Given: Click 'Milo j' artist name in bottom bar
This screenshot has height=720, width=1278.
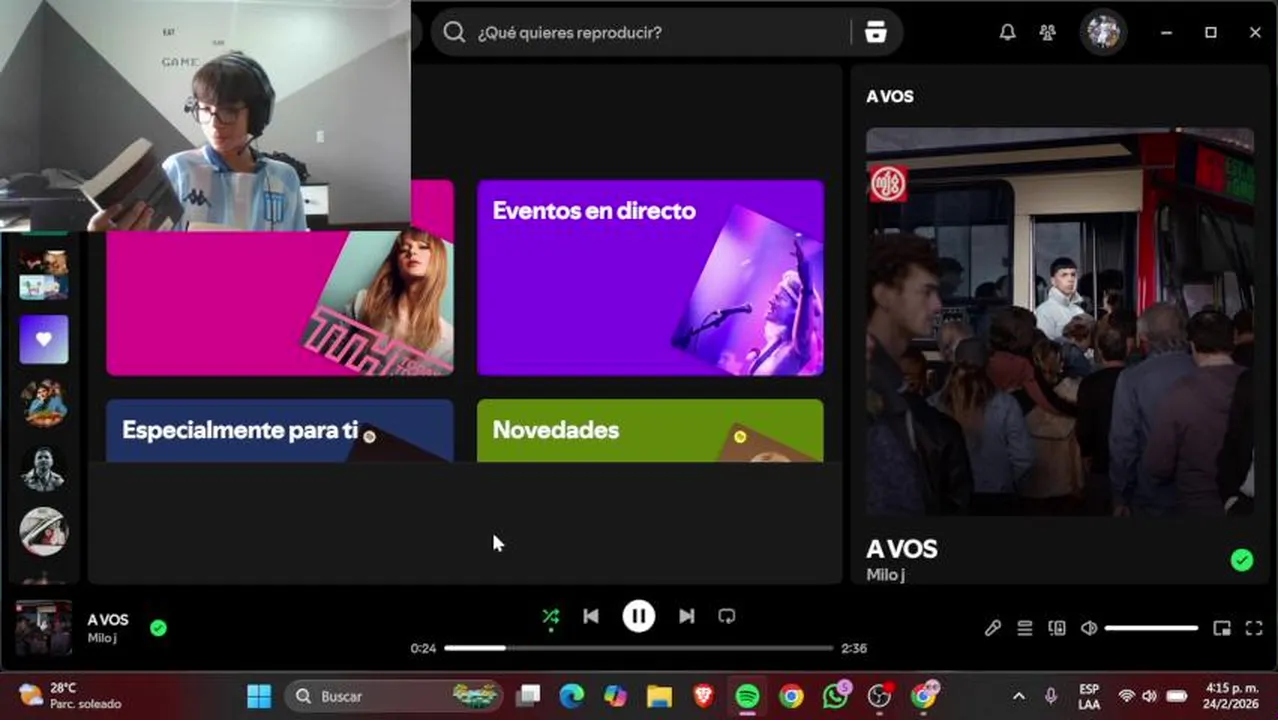Looking at the screenshot, I should pyautogui.click(x=102, y=638).
